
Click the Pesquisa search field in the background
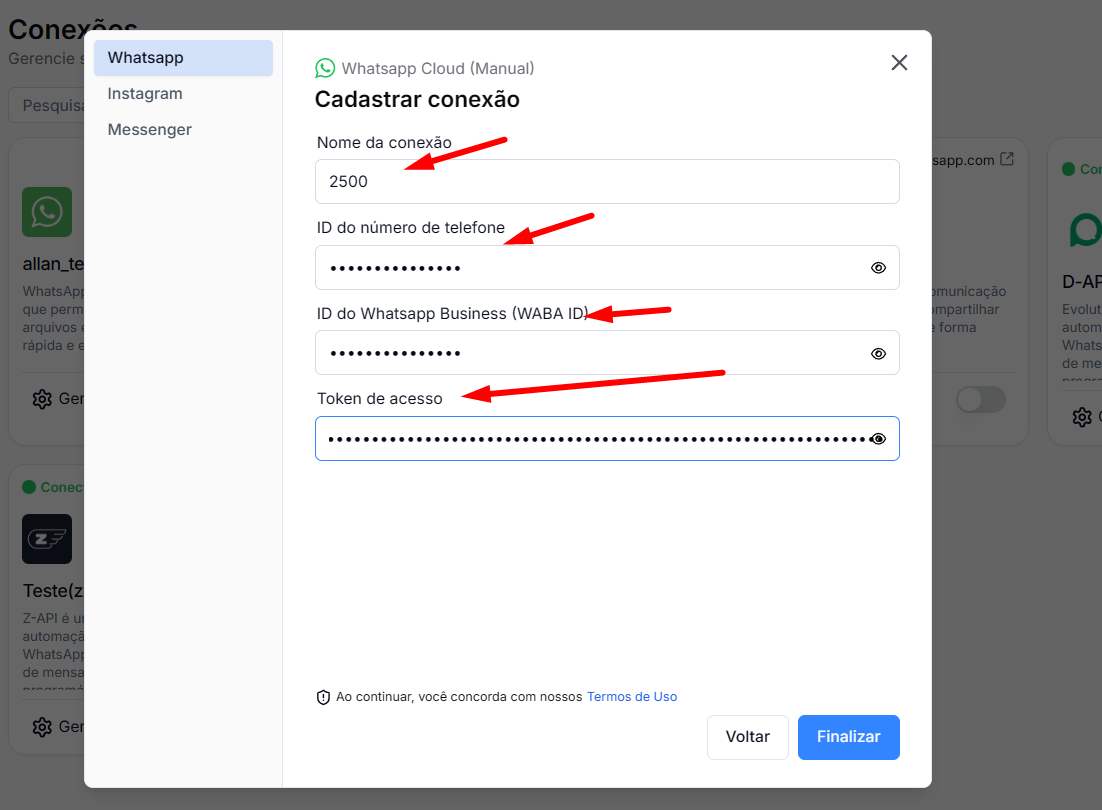(x=46, y=105)
